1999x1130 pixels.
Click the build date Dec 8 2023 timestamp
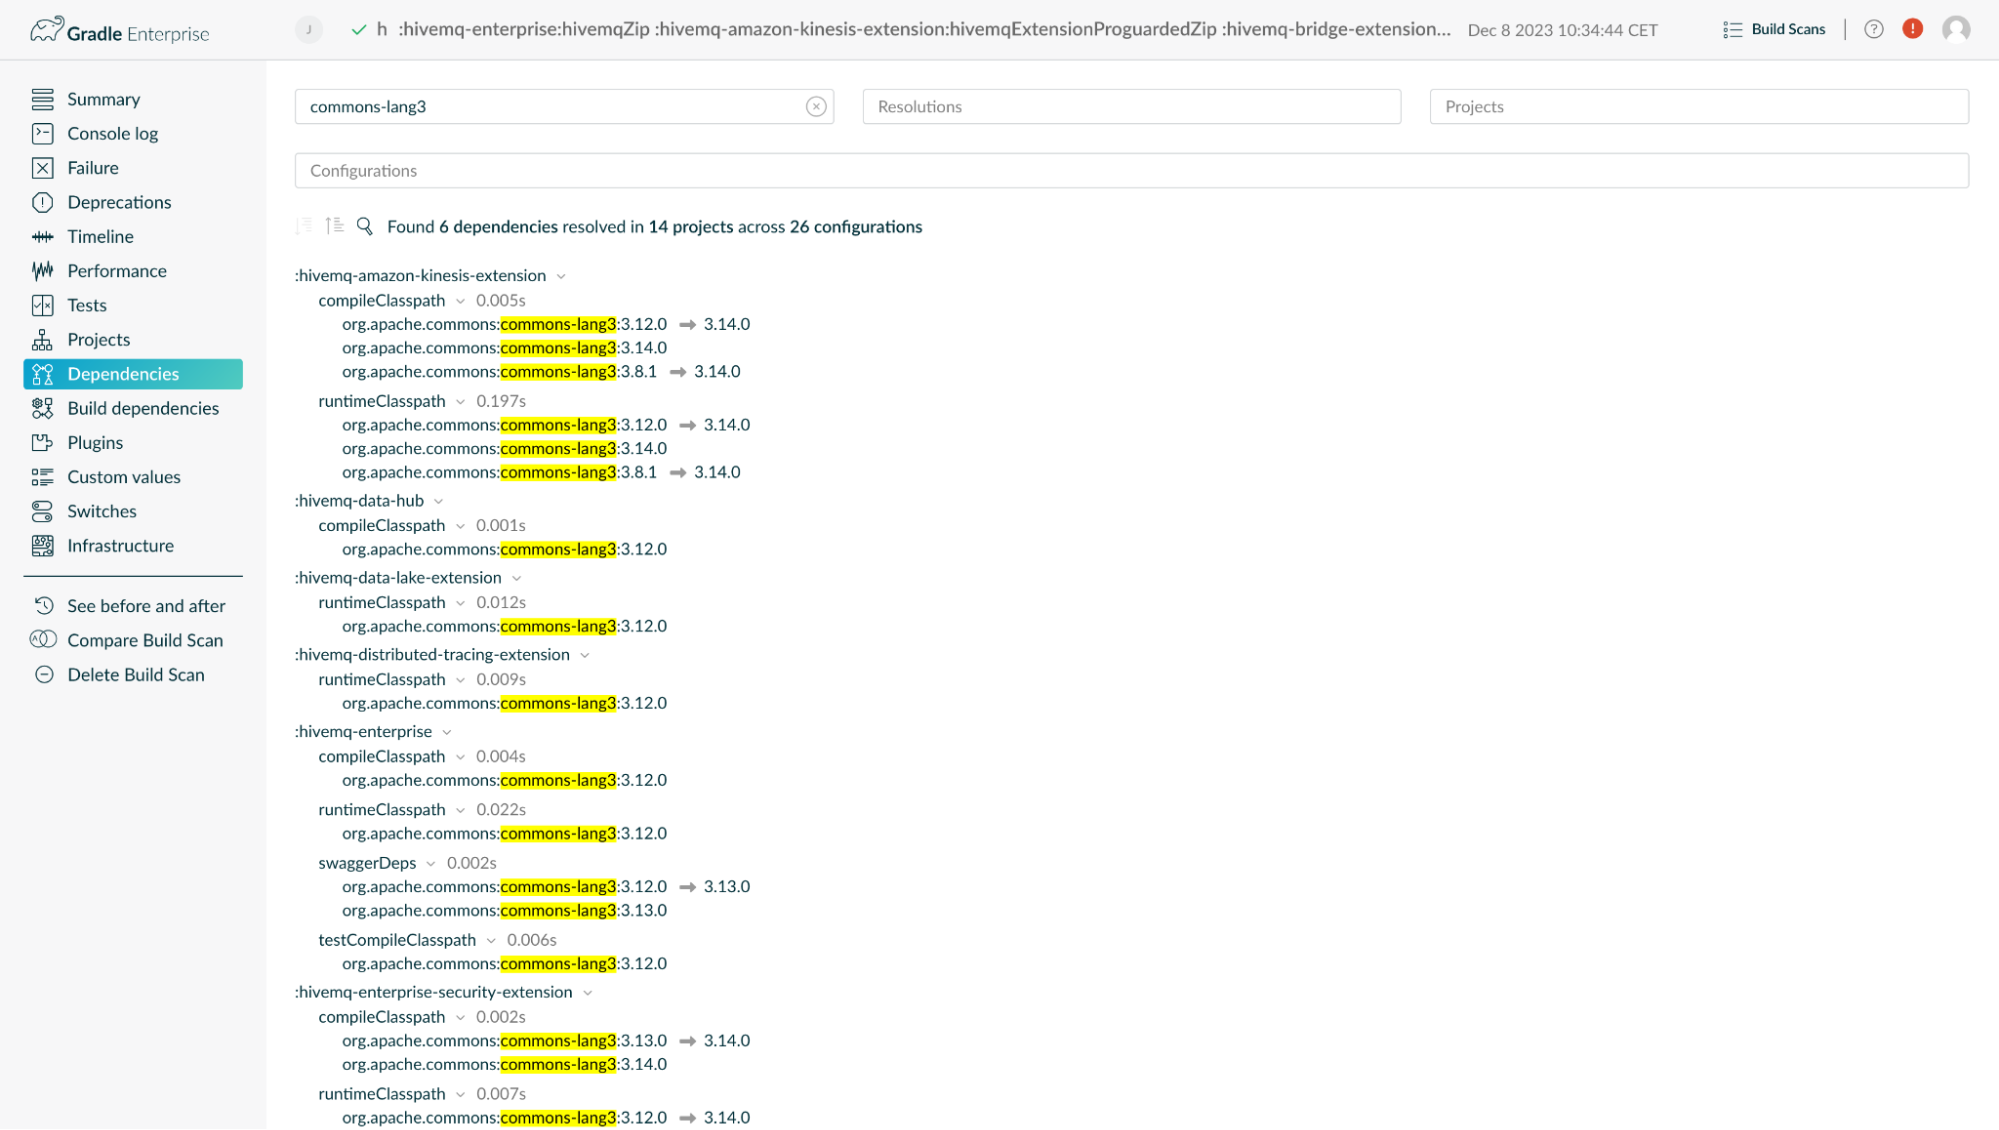coord(1562,30)
